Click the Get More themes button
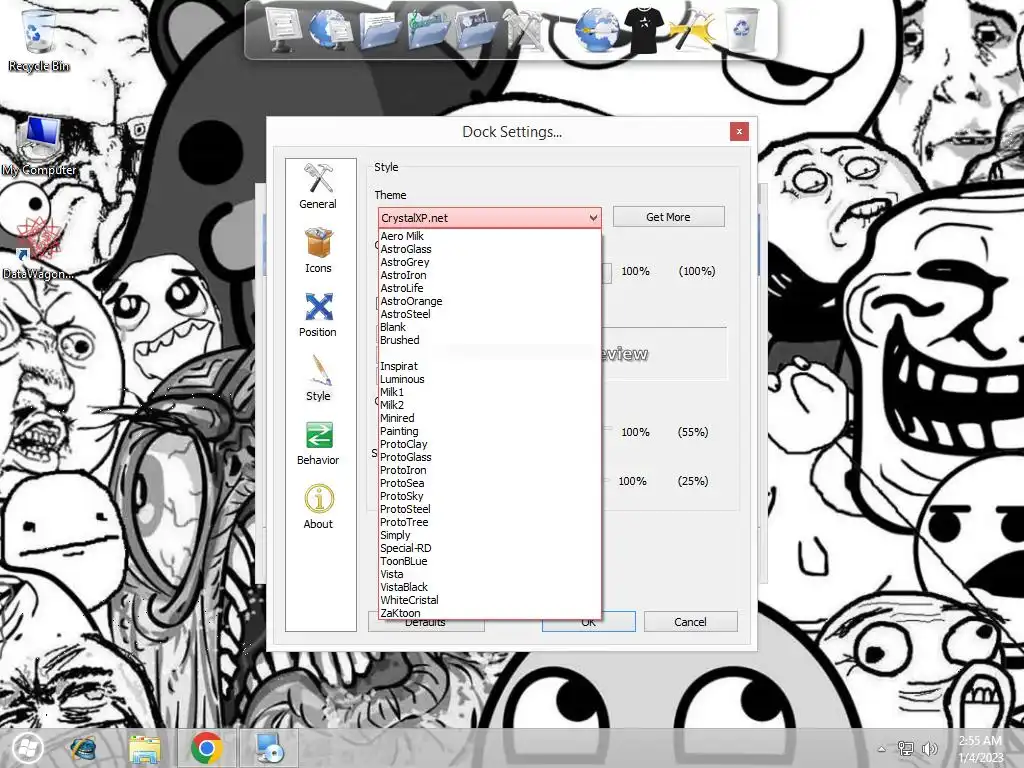Screen dimensions: 1024x768 click(668, 217)
